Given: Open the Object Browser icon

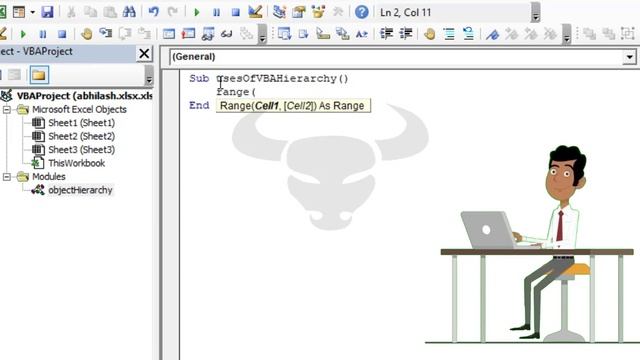Looking at the screenshot, I should (318, 12).
